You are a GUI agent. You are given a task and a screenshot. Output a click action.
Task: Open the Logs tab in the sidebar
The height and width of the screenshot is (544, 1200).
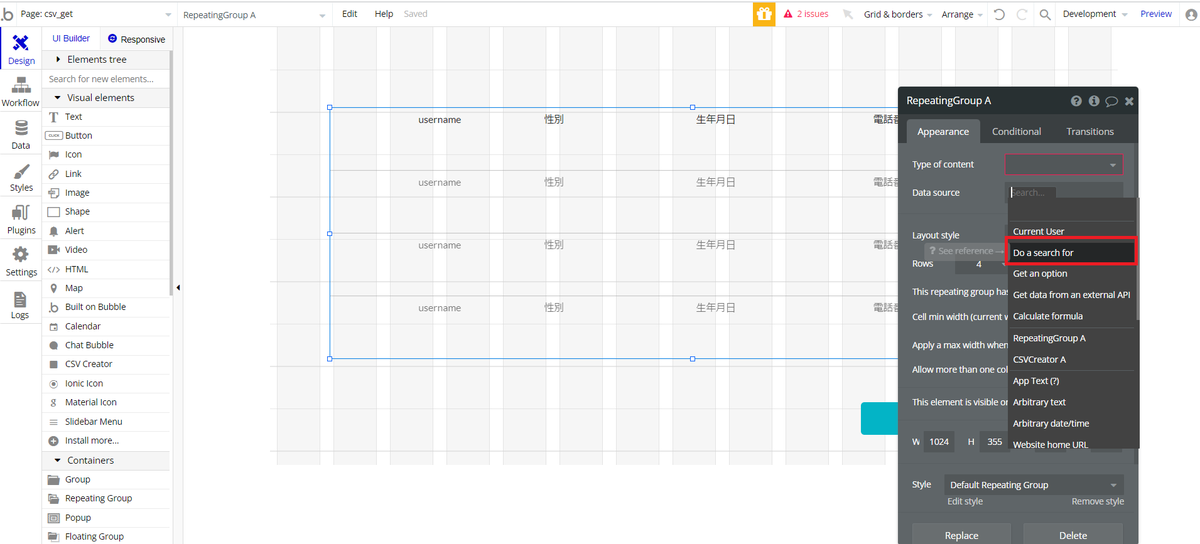[x=21, y=305]
